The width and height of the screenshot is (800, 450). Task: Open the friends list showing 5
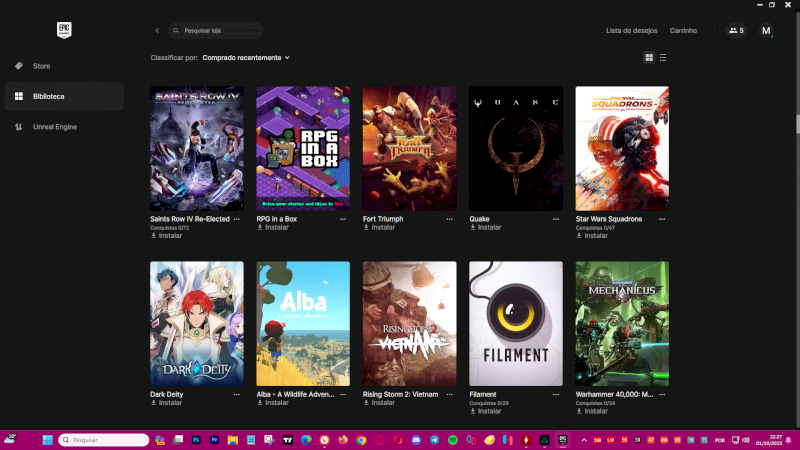tap(736, 31)
